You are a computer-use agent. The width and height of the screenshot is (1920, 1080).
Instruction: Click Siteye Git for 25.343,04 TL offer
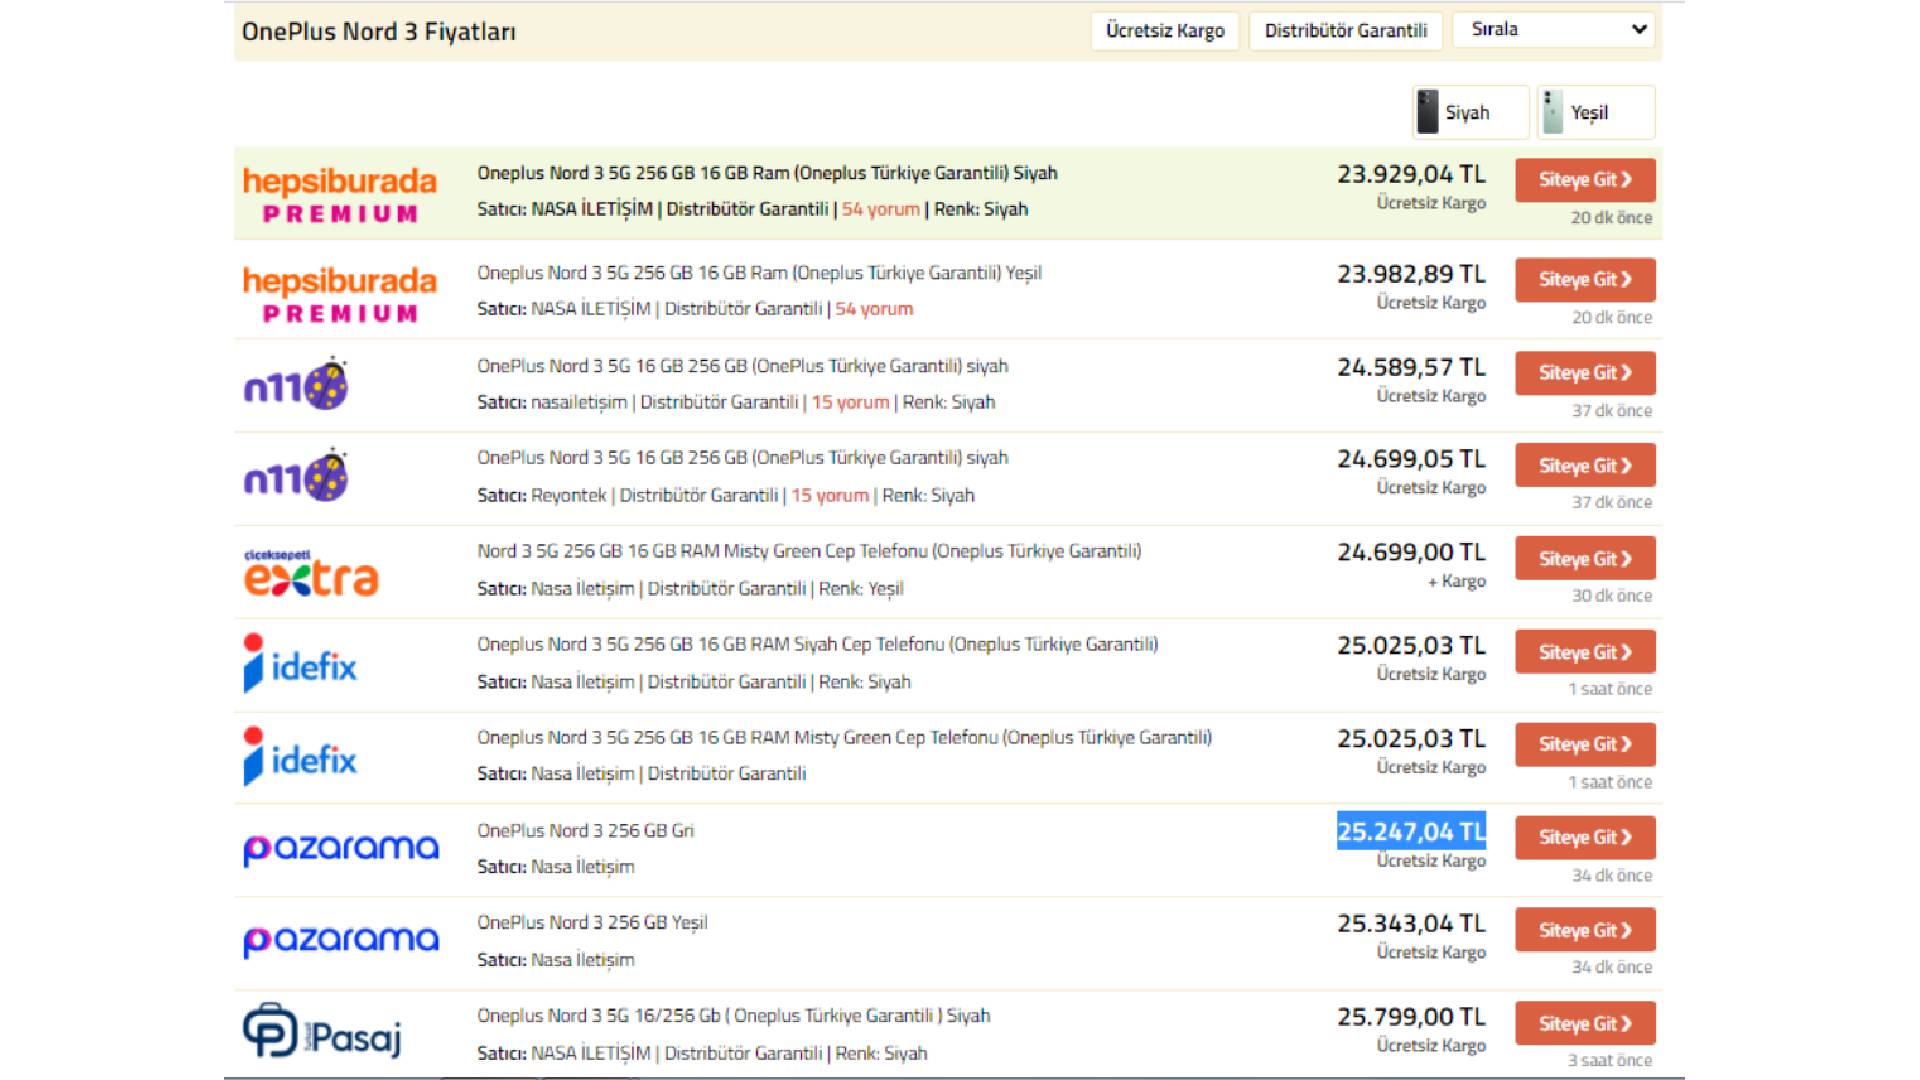coord(1585,930)
